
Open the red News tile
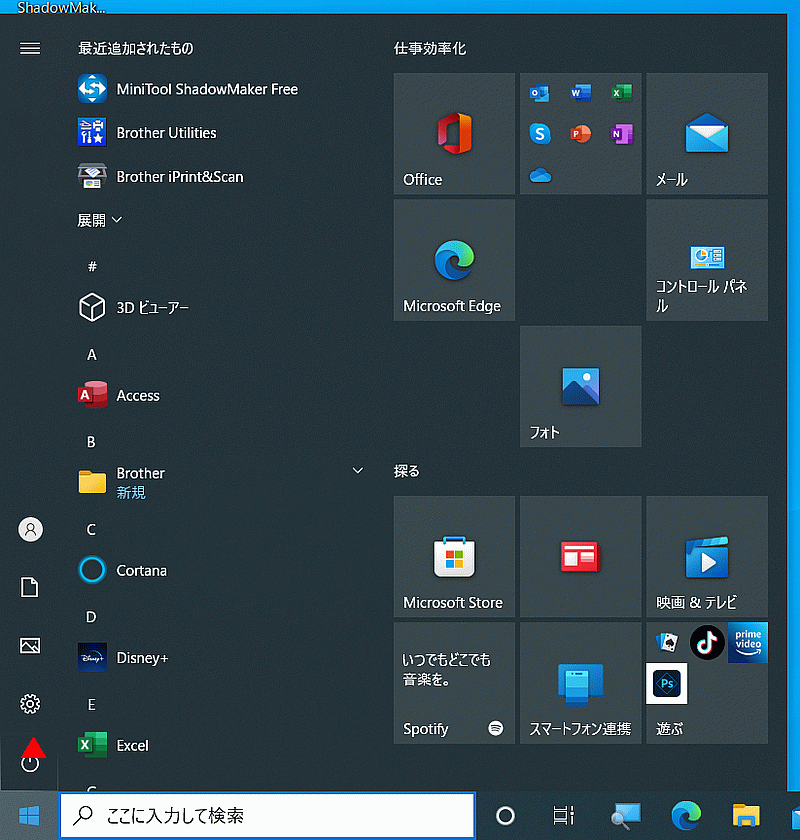point(581,557)
